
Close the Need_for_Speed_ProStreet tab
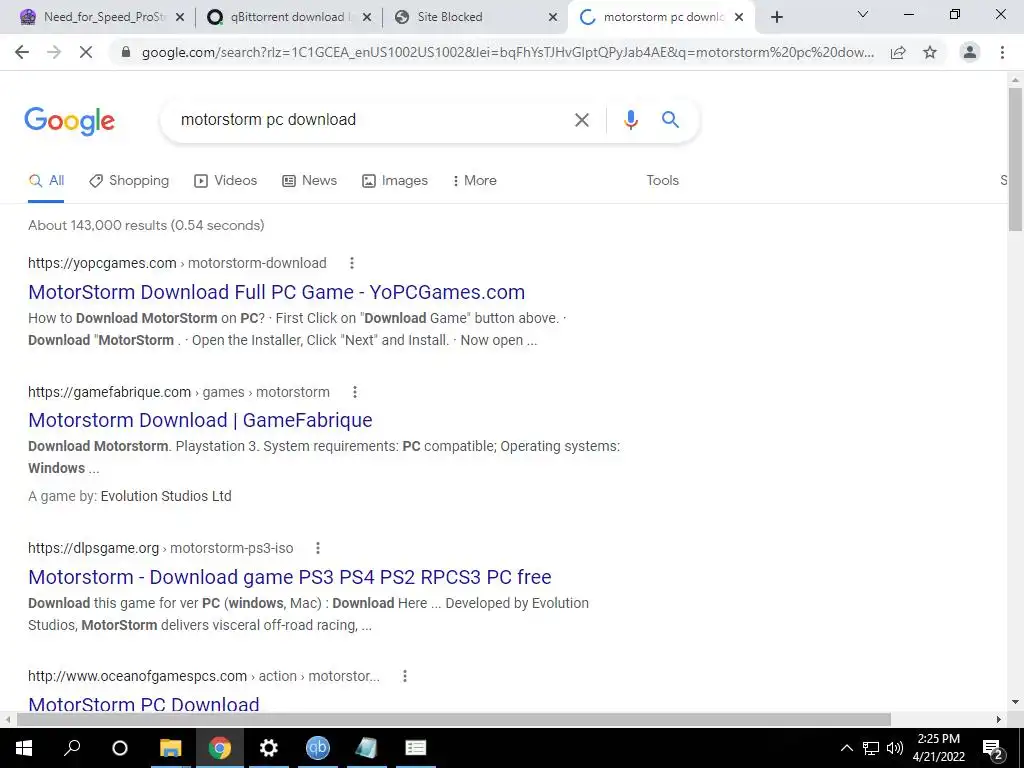click(180, 17)
